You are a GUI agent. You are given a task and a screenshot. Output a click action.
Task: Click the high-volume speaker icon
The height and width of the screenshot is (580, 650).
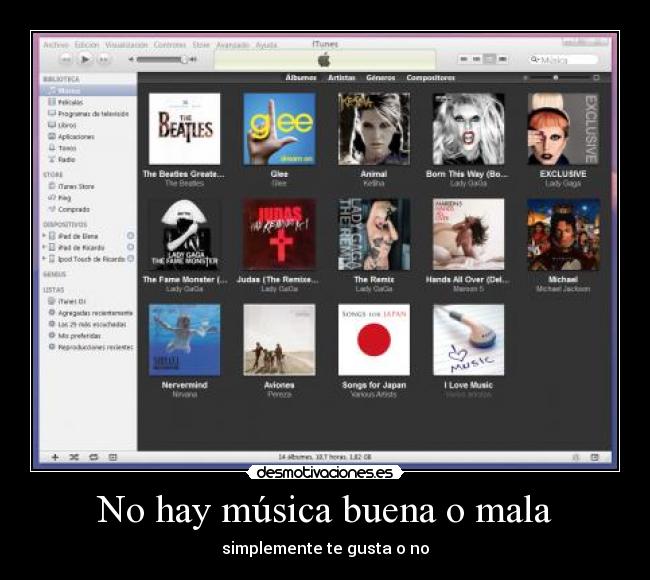[x=193, y=59]
